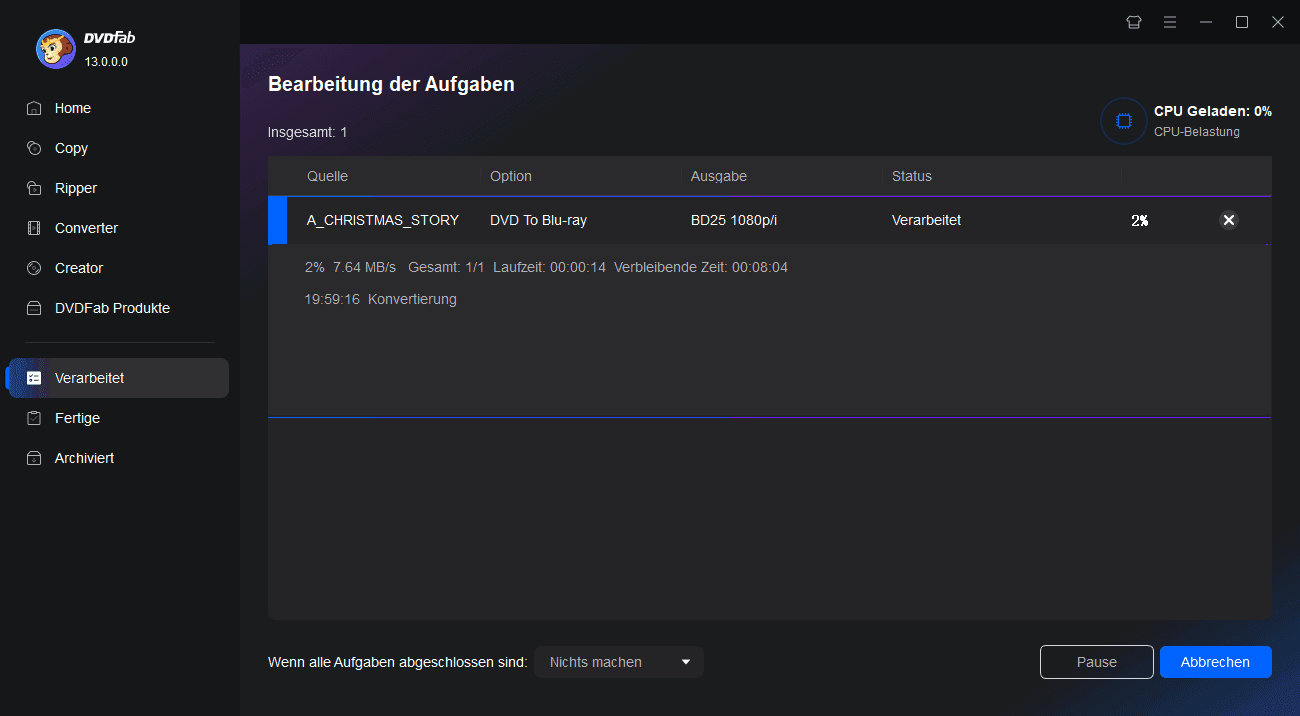Click the CPU Geladen: 0% text
The height and width of the screenshot is (716, 1300).
tap(1213, 111)
